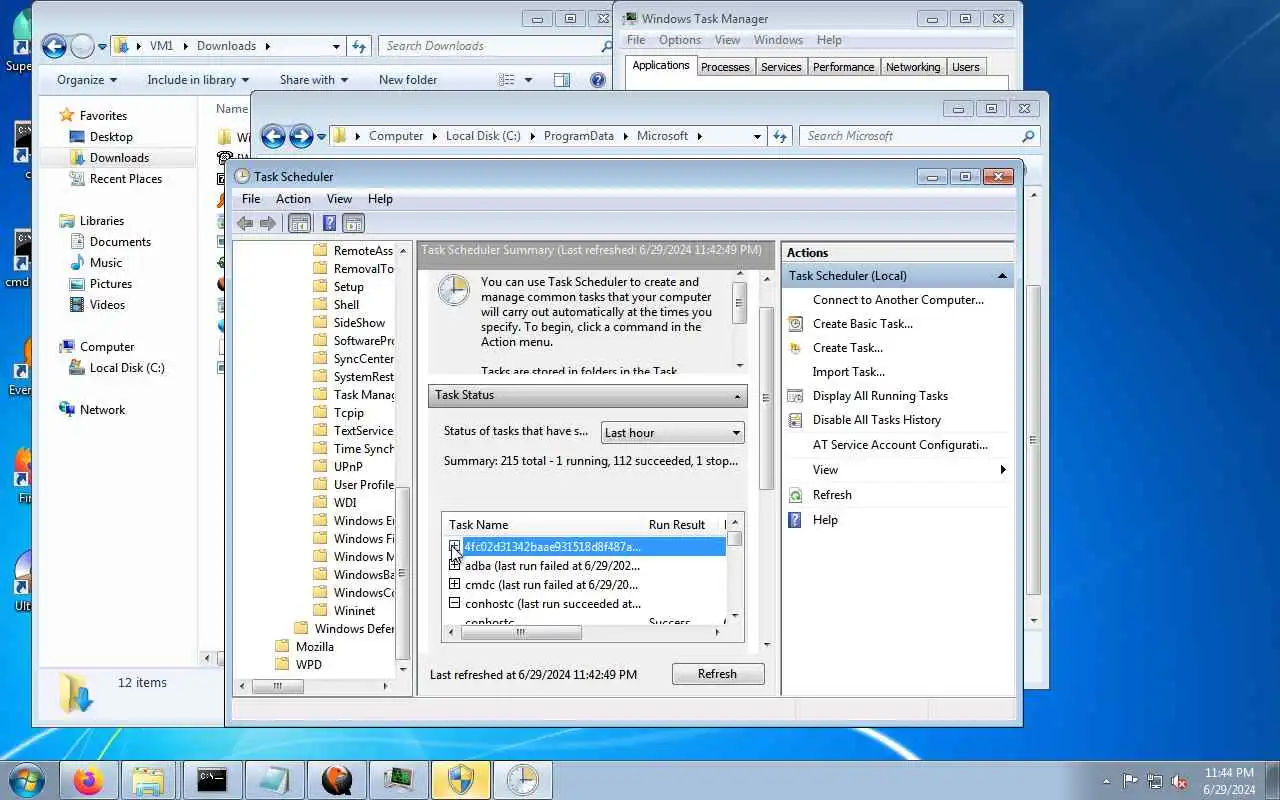Click Create Task in the Actions pane
The height and width of the screenshot is (800, 1280).
click(847, 348)
